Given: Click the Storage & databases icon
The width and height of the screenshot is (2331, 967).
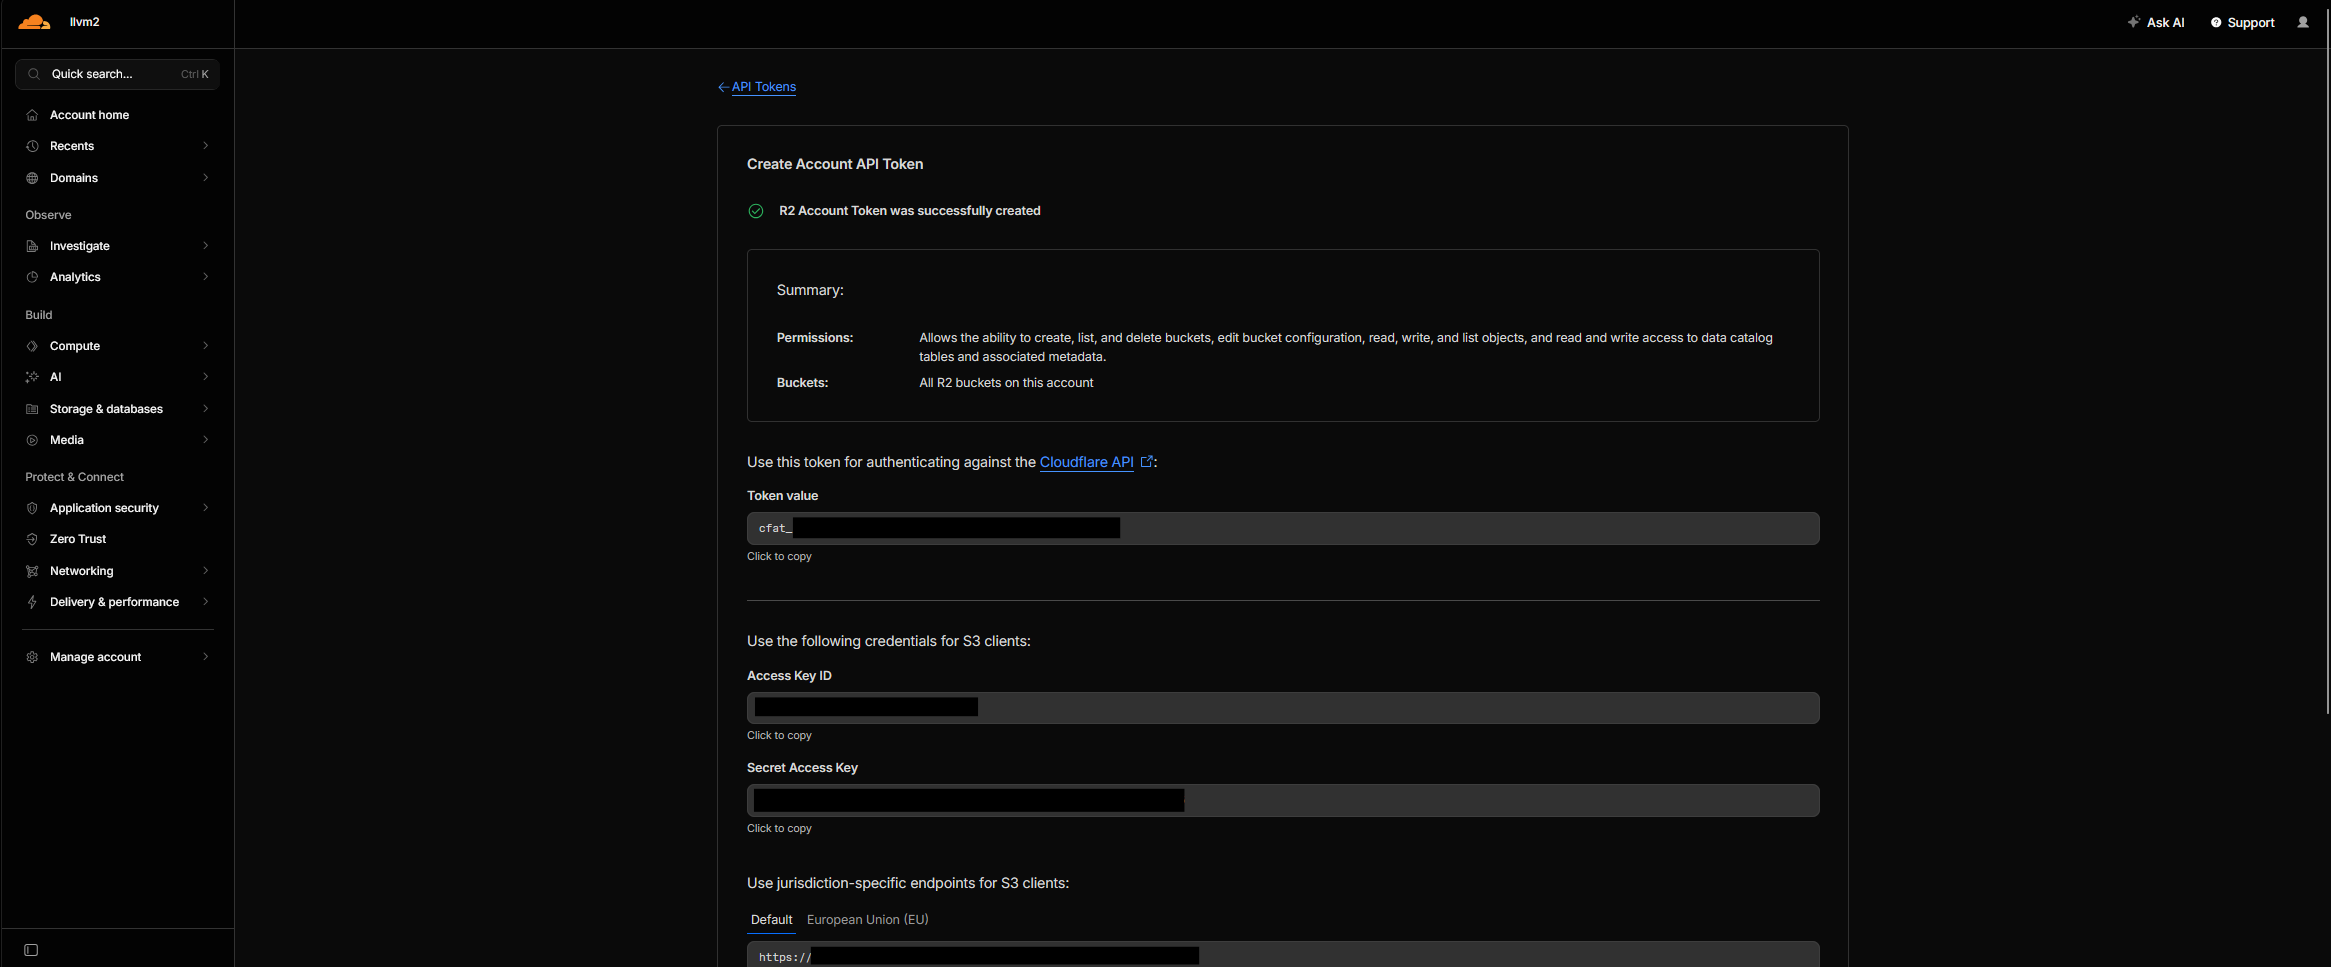Looking at the screenshot, I should 32,409.
